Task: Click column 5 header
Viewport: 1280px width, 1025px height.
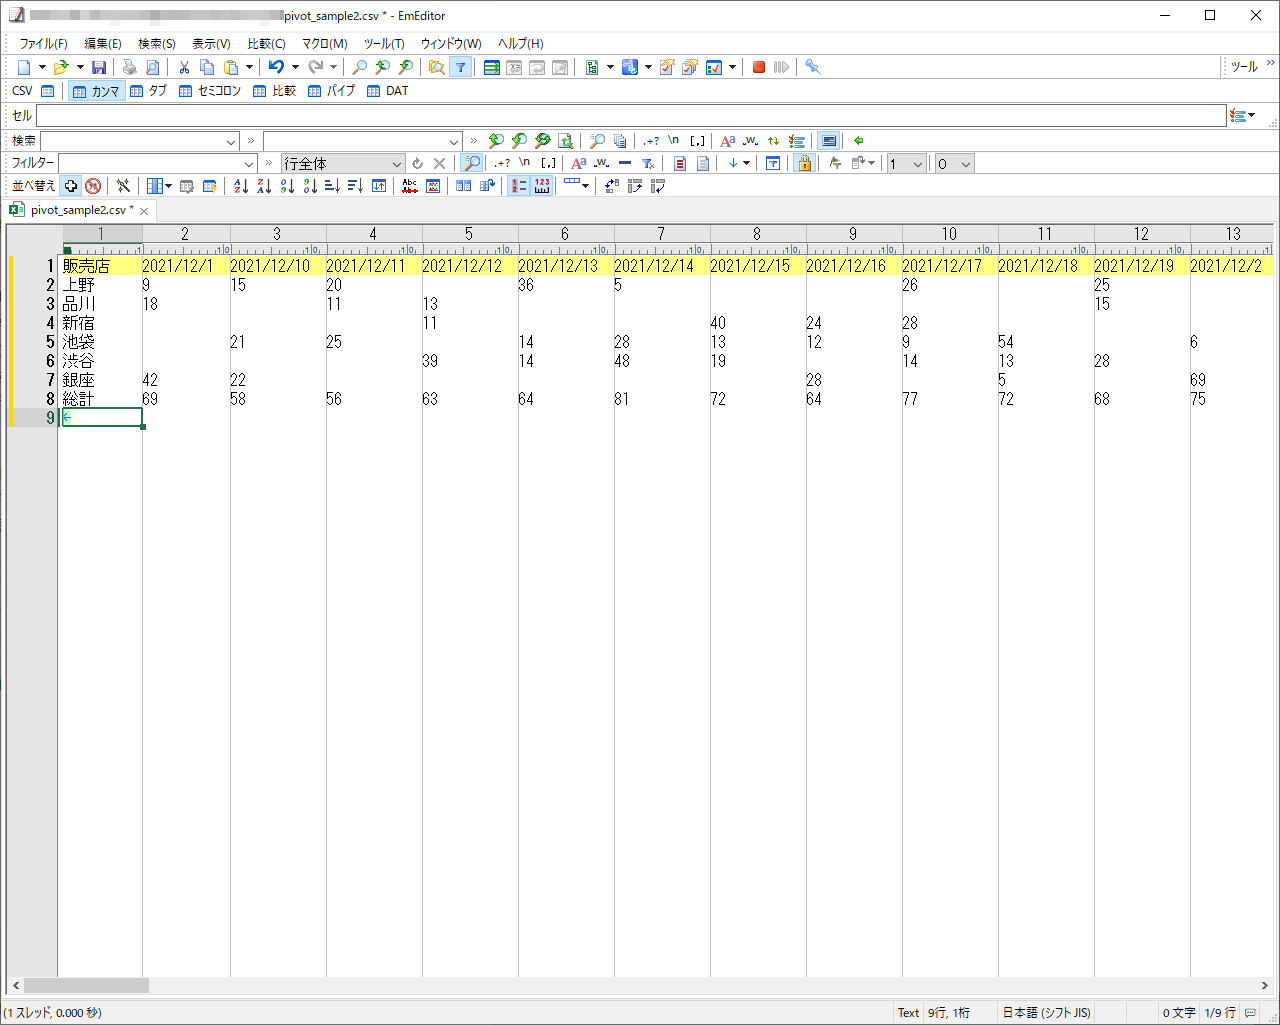Action: (469, 234)
